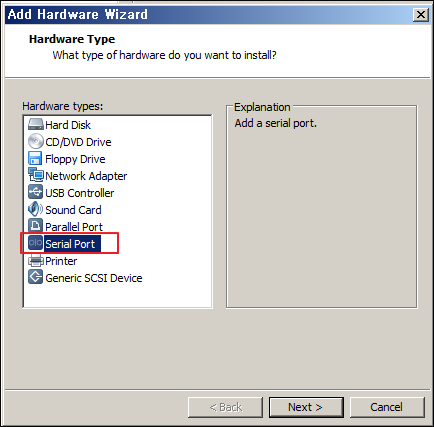Click the Parallel Port icon
Image resolution: width=434 pixels, height=427 pixels.
click(35, 226)
